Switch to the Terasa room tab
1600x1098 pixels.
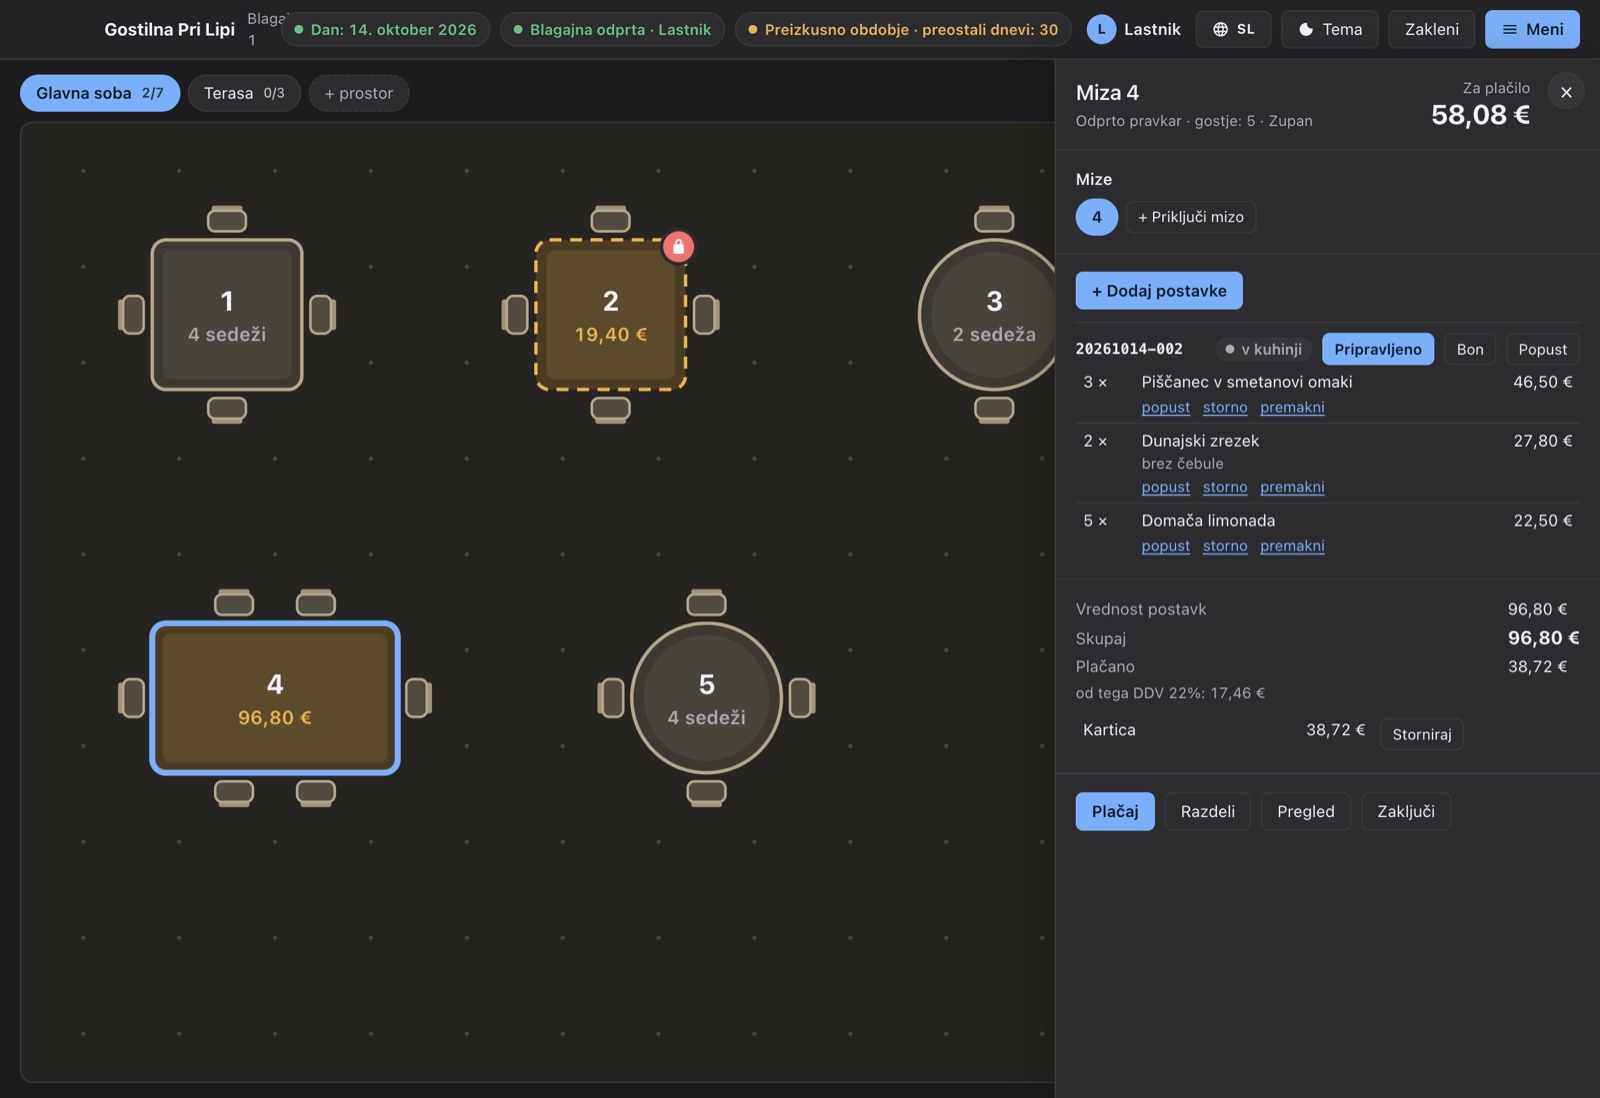click(x=244, y=93)
